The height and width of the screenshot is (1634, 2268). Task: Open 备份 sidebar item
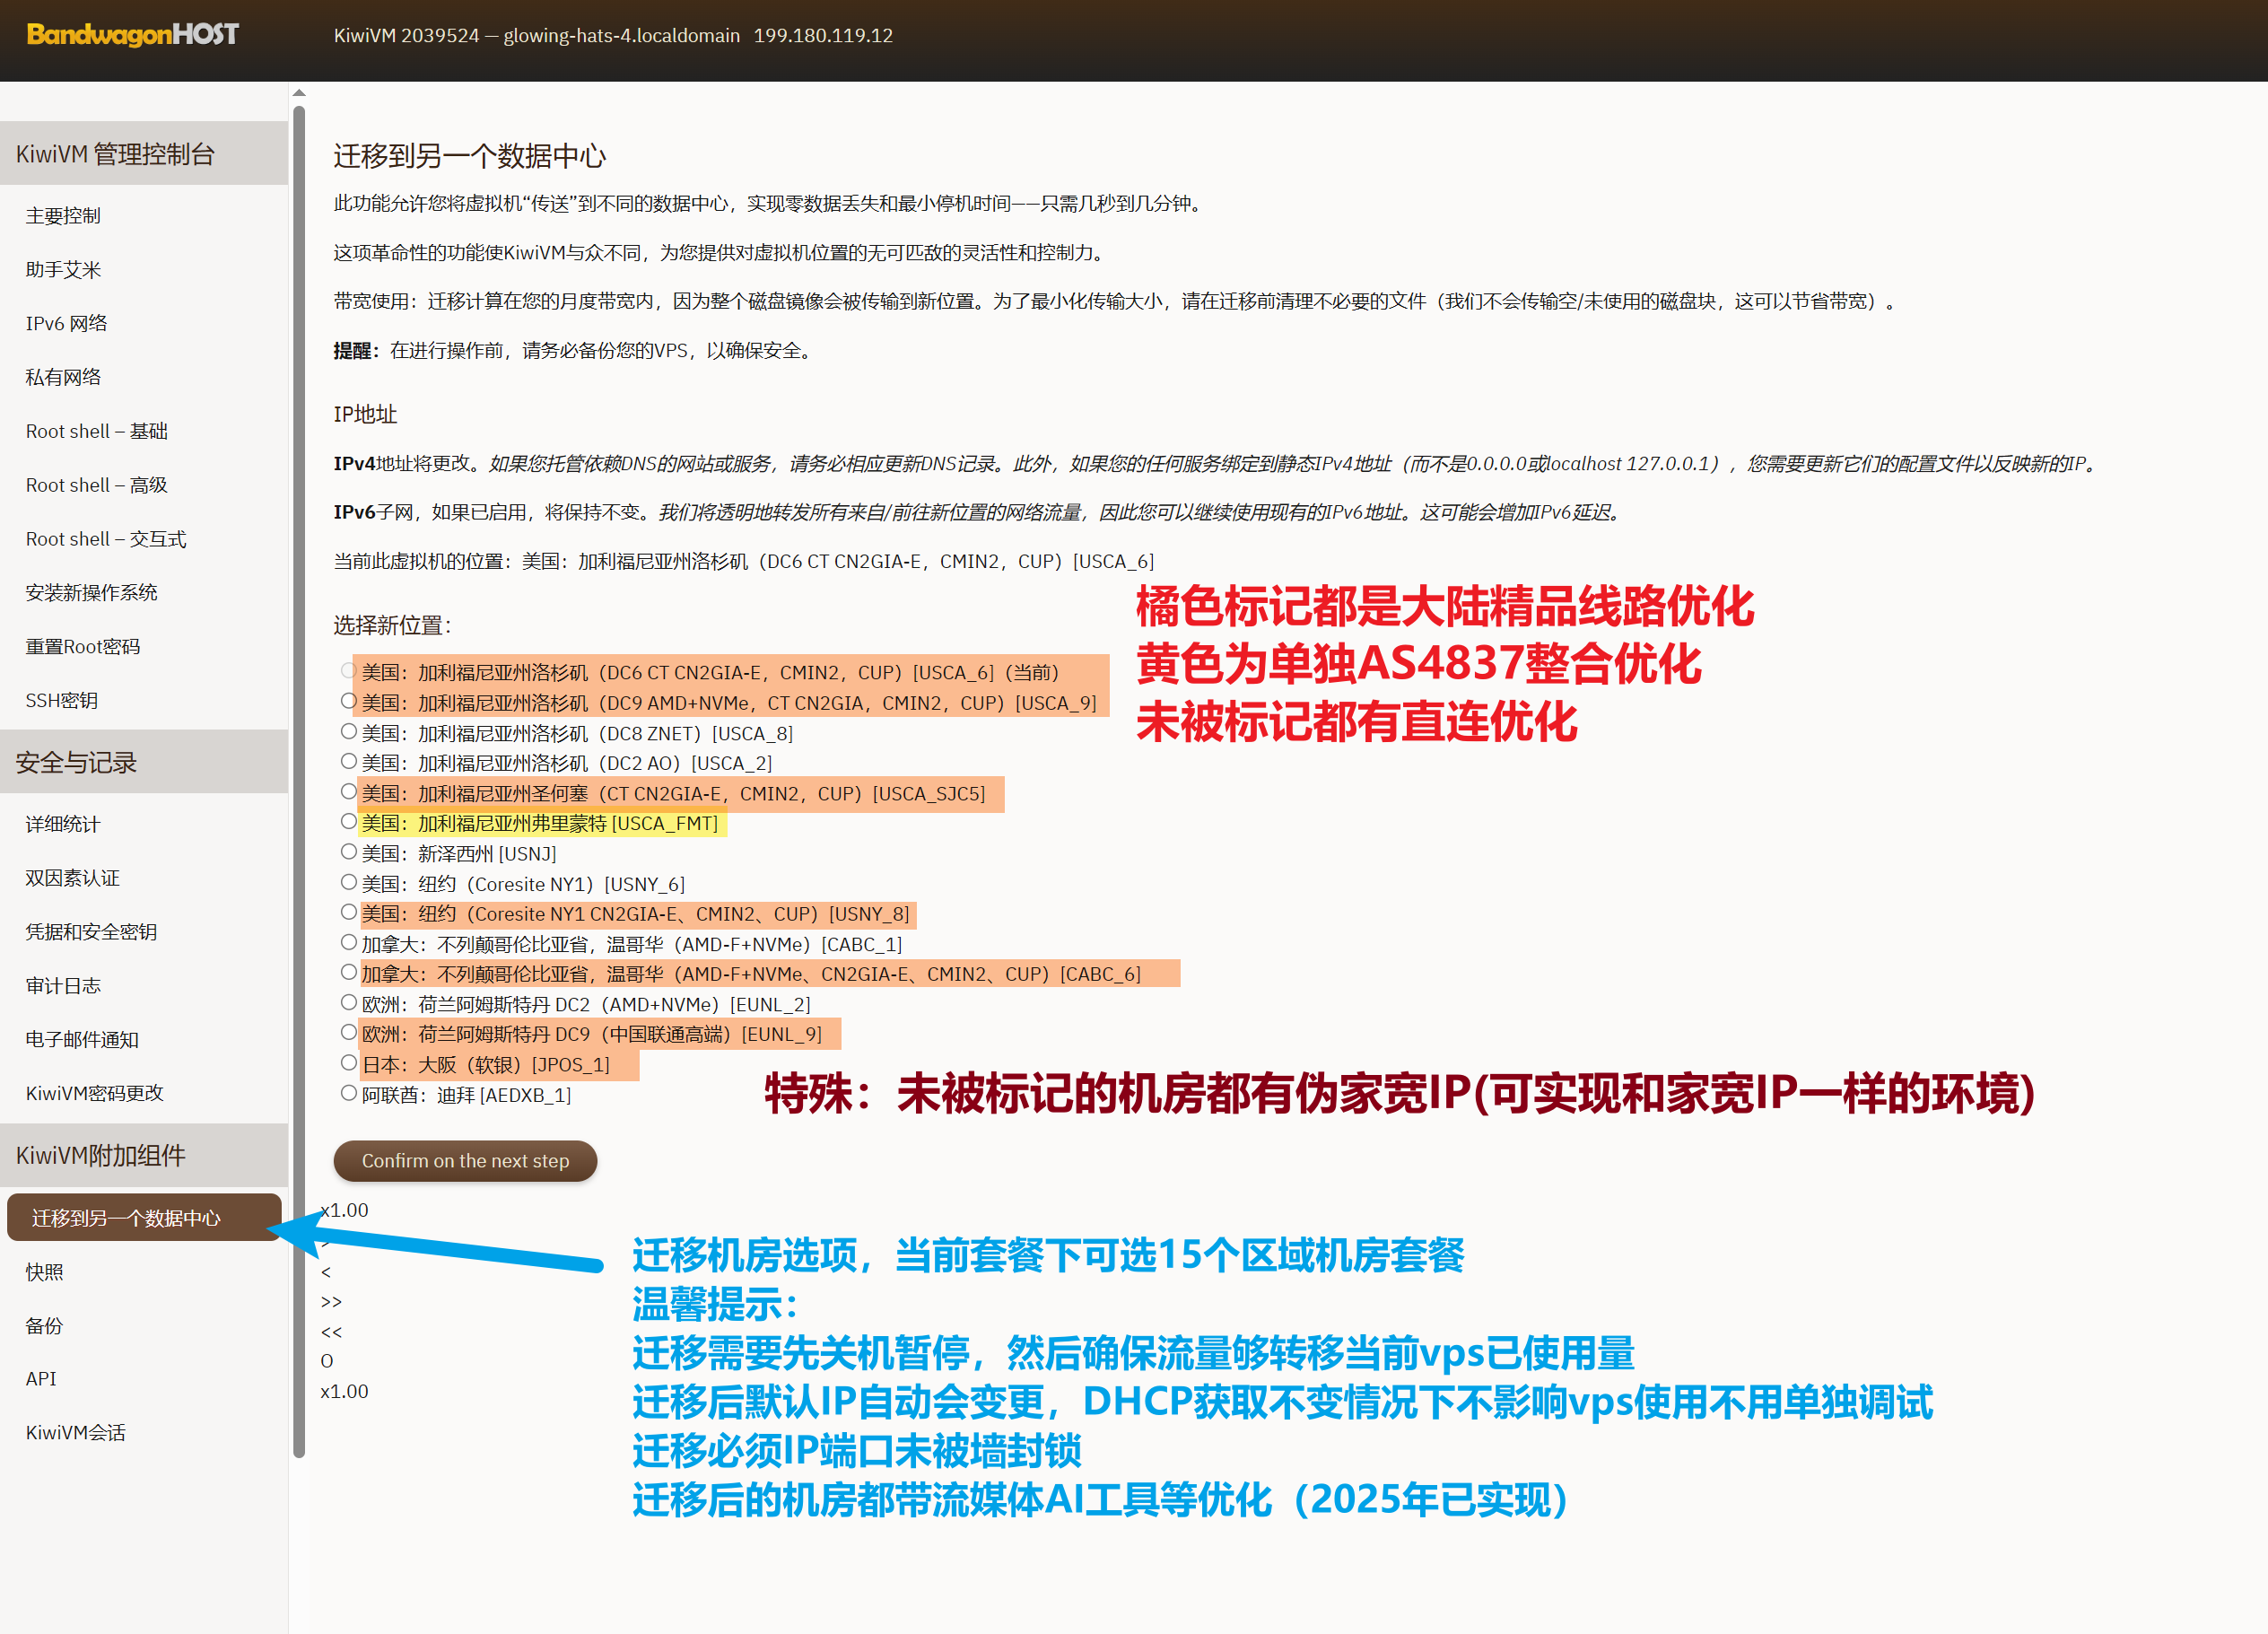click(44, 1326)
